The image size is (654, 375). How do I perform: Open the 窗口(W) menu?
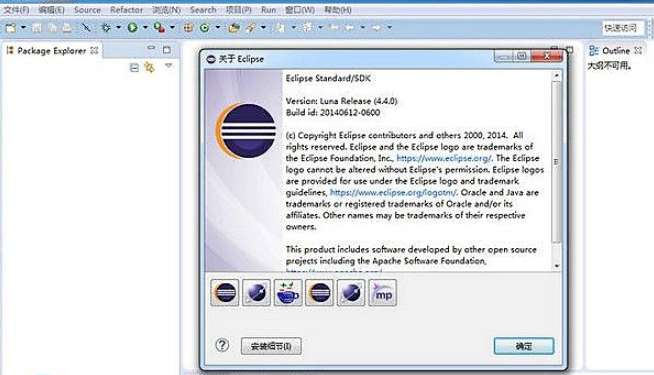(x=300, y=10)
